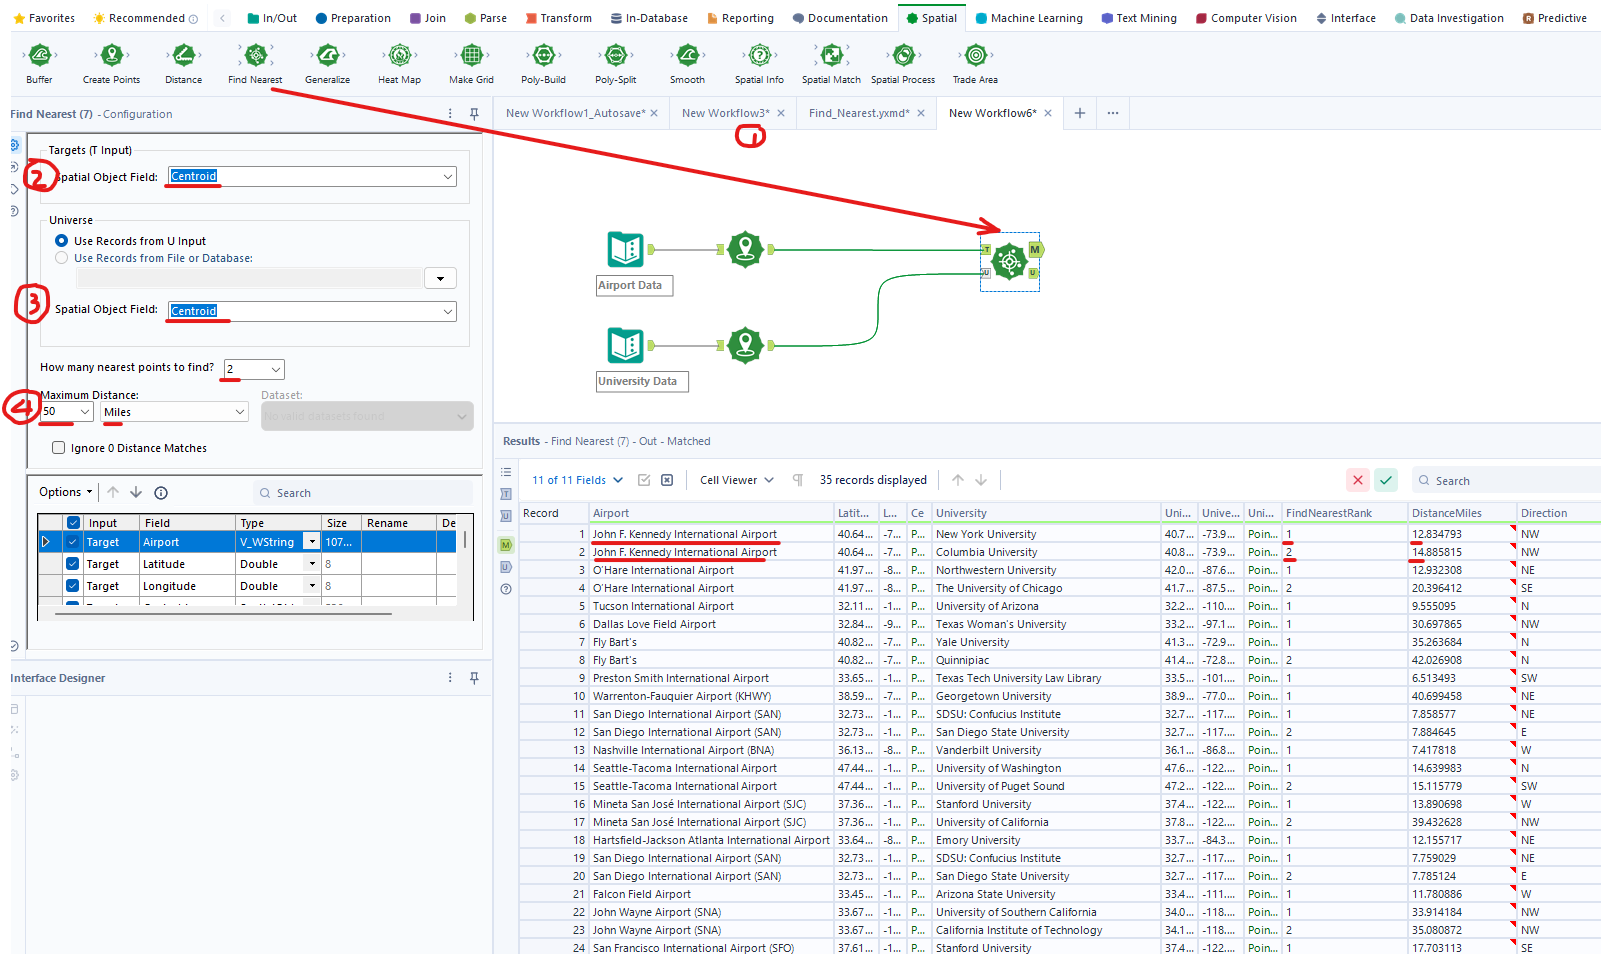Screen dimensions: 1601x954
Task: Enable Ignore 0 Distance Matches checkbox
Action: pos(59,448)
